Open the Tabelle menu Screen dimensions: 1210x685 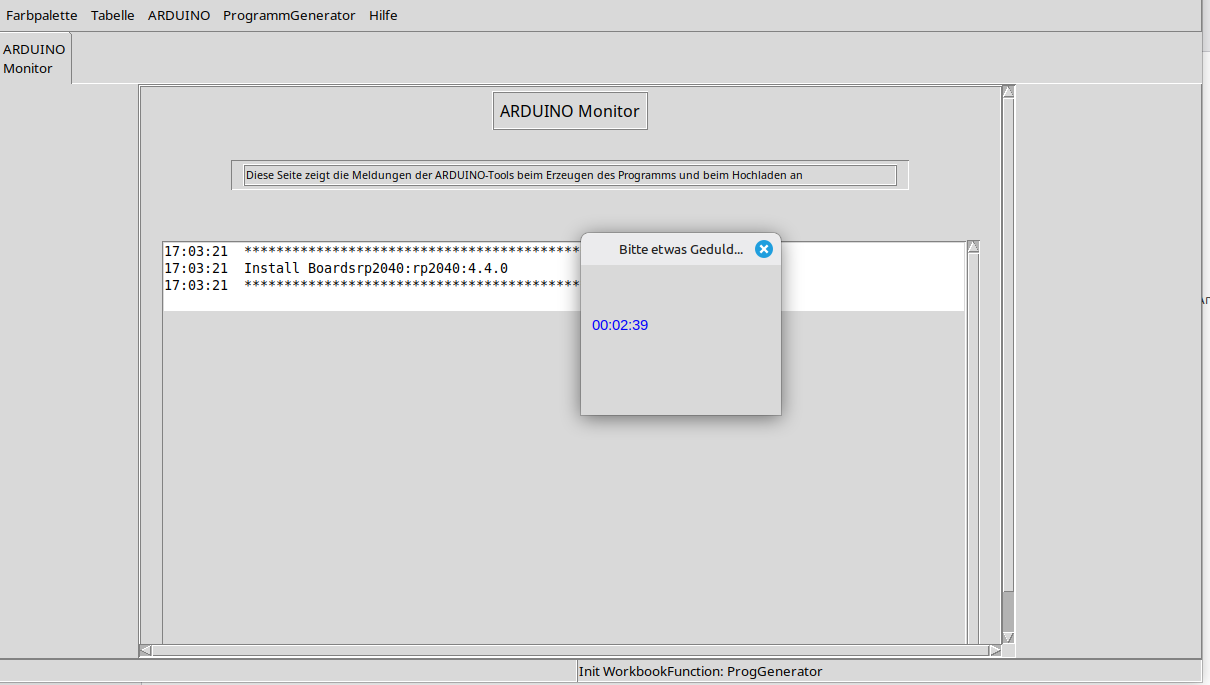coord(112,15)
